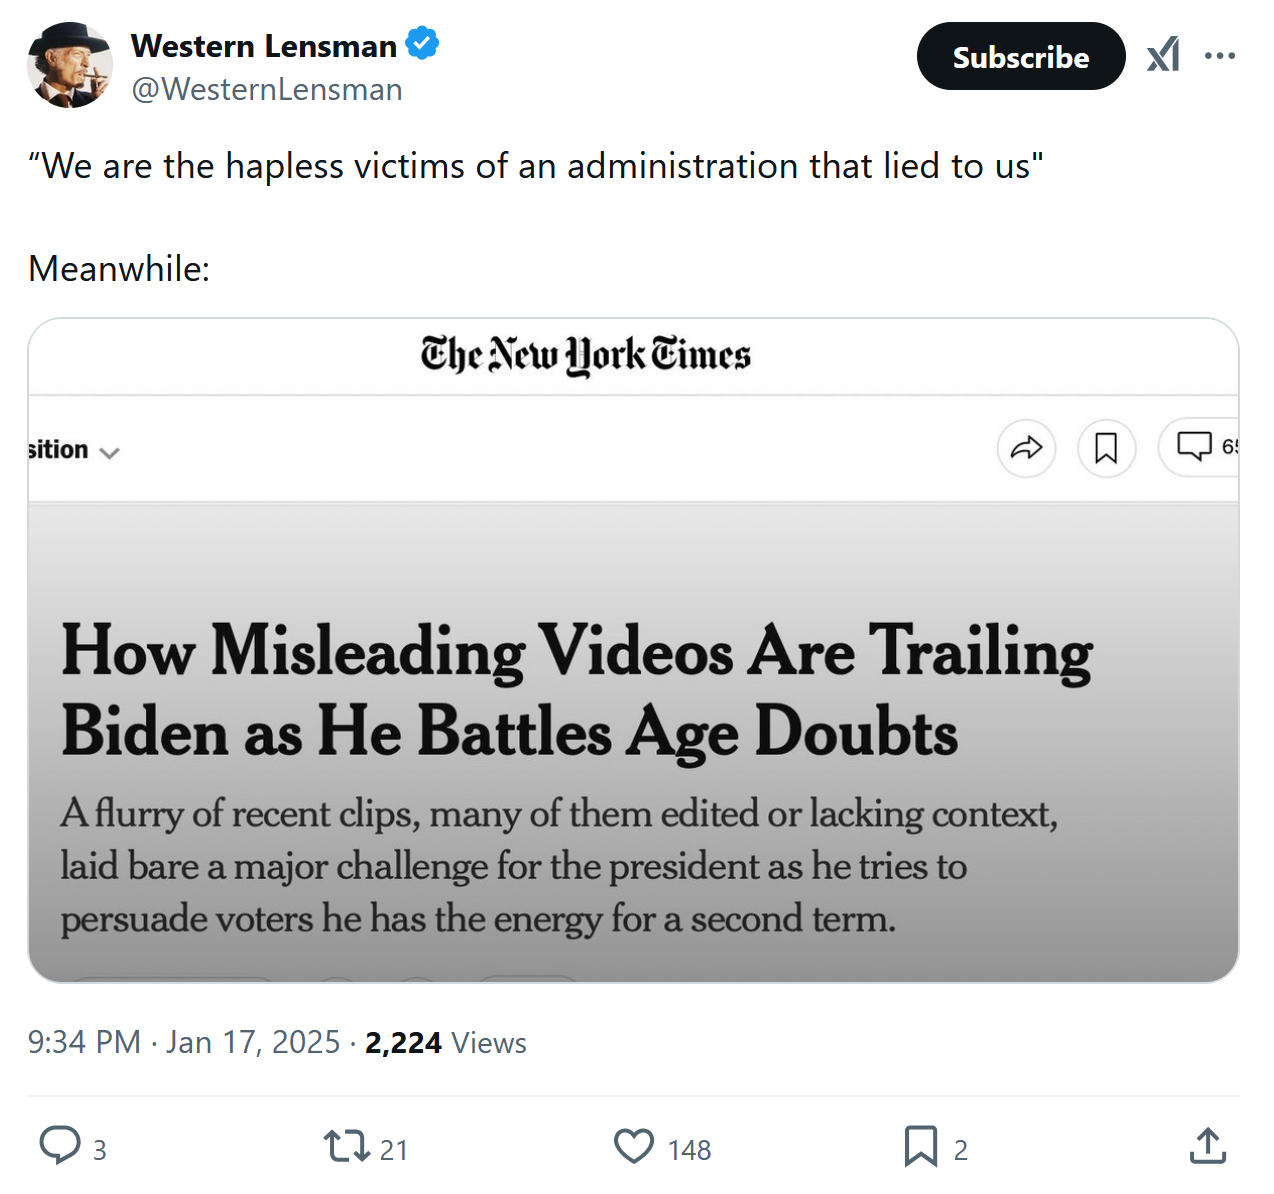Viewport: 1274px width, 1194px height.
Task: Open the three-dot more options menu
Action: (x=1220, y=56)
